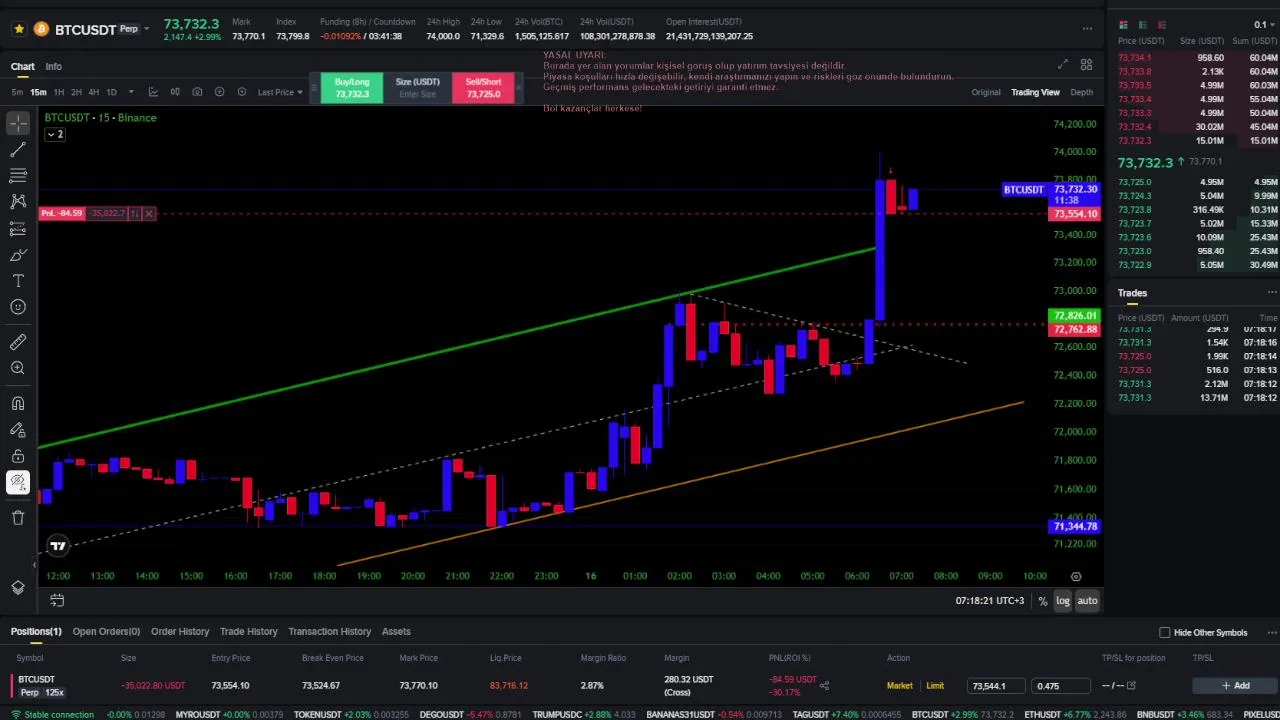Click the add alert plus-circle icon
The width and height of the screenshot is (1280, 720).
click(219, 92)
